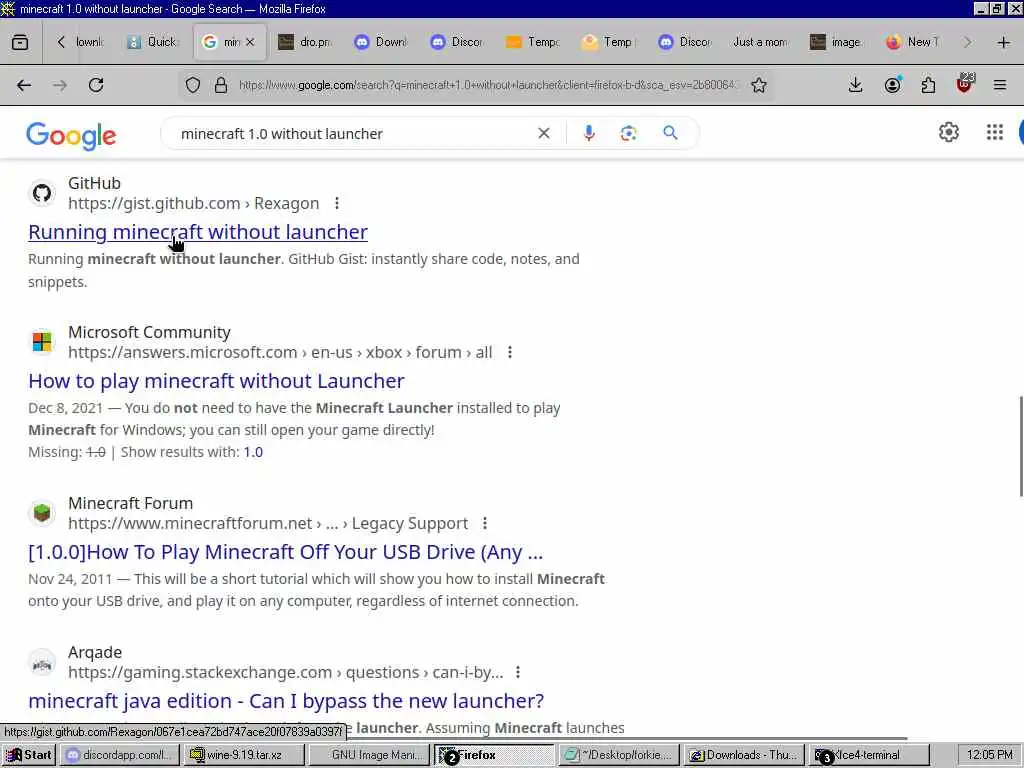Image resolution: width=1024 pixels, height=768 pixels.
Task: Open the tracking protection shield icon
Action: click(x=193, y=85)
